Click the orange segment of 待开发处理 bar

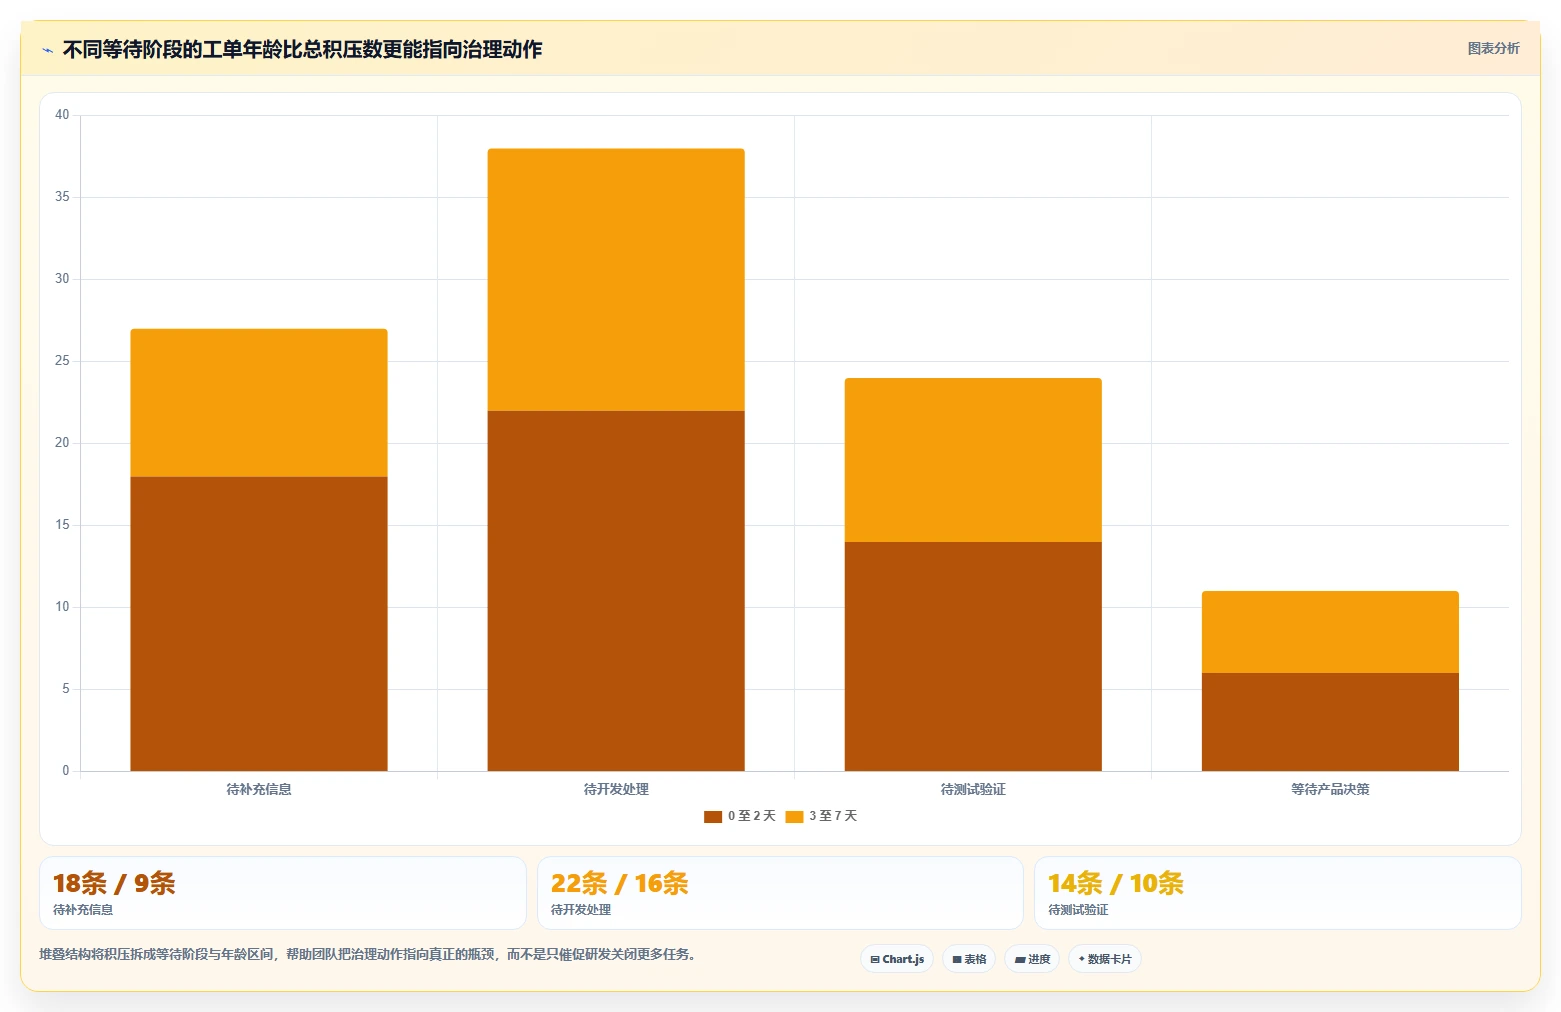(x=616, y=279)
